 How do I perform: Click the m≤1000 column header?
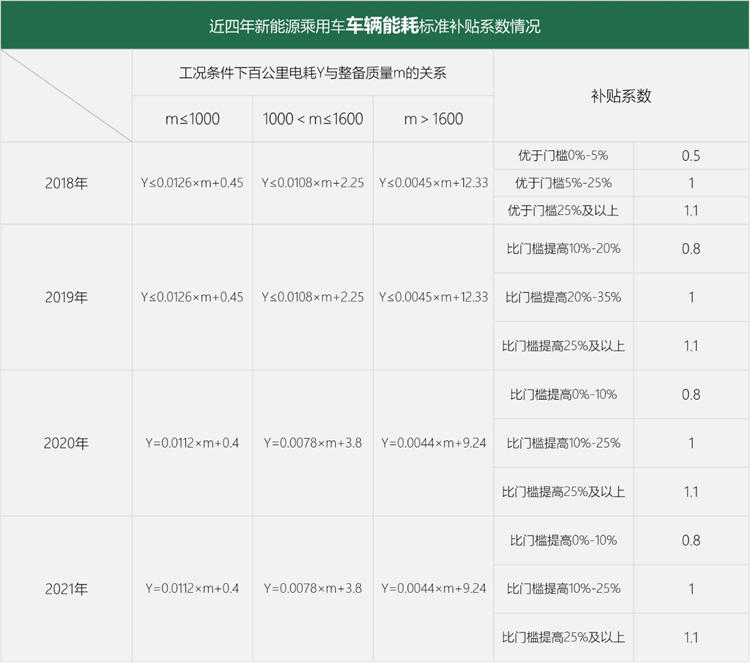tap(192, 119)
